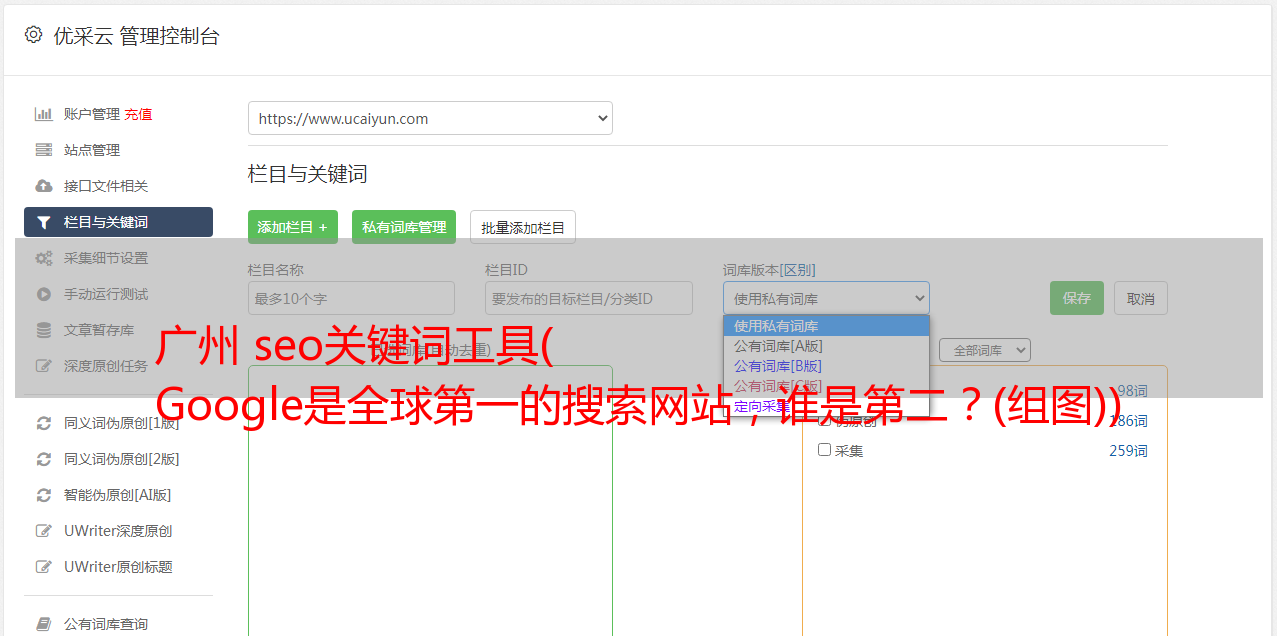1277x636 pixels.
Task: Click the 私有词库管理 button
Action: tap(404, 227)
